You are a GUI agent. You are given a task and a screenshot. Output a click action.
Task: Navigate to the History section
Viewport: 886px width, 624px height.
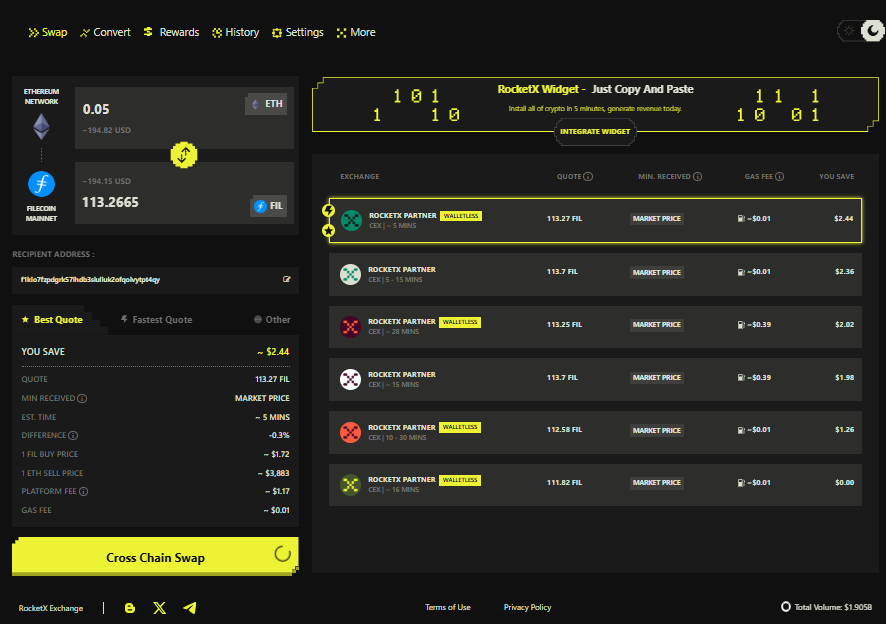[236, 31]
